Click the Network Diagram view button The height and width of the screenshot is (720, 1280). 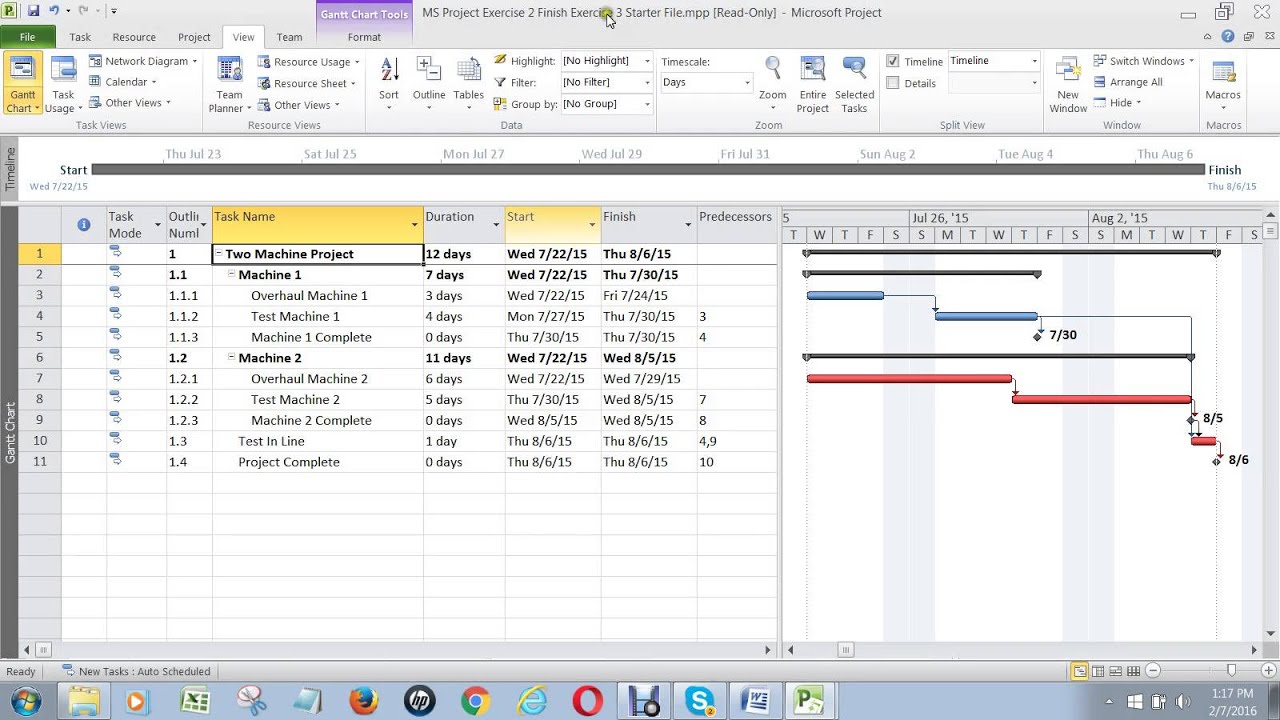[144, 61]
